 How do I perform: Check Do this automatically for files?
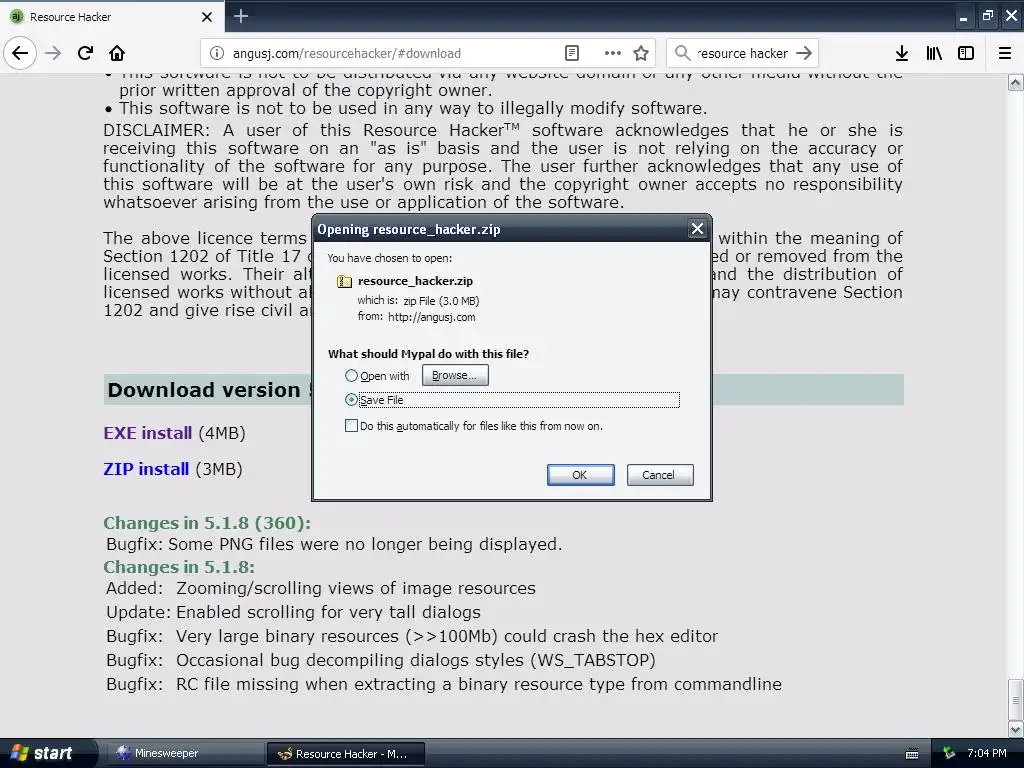[351, 426]
